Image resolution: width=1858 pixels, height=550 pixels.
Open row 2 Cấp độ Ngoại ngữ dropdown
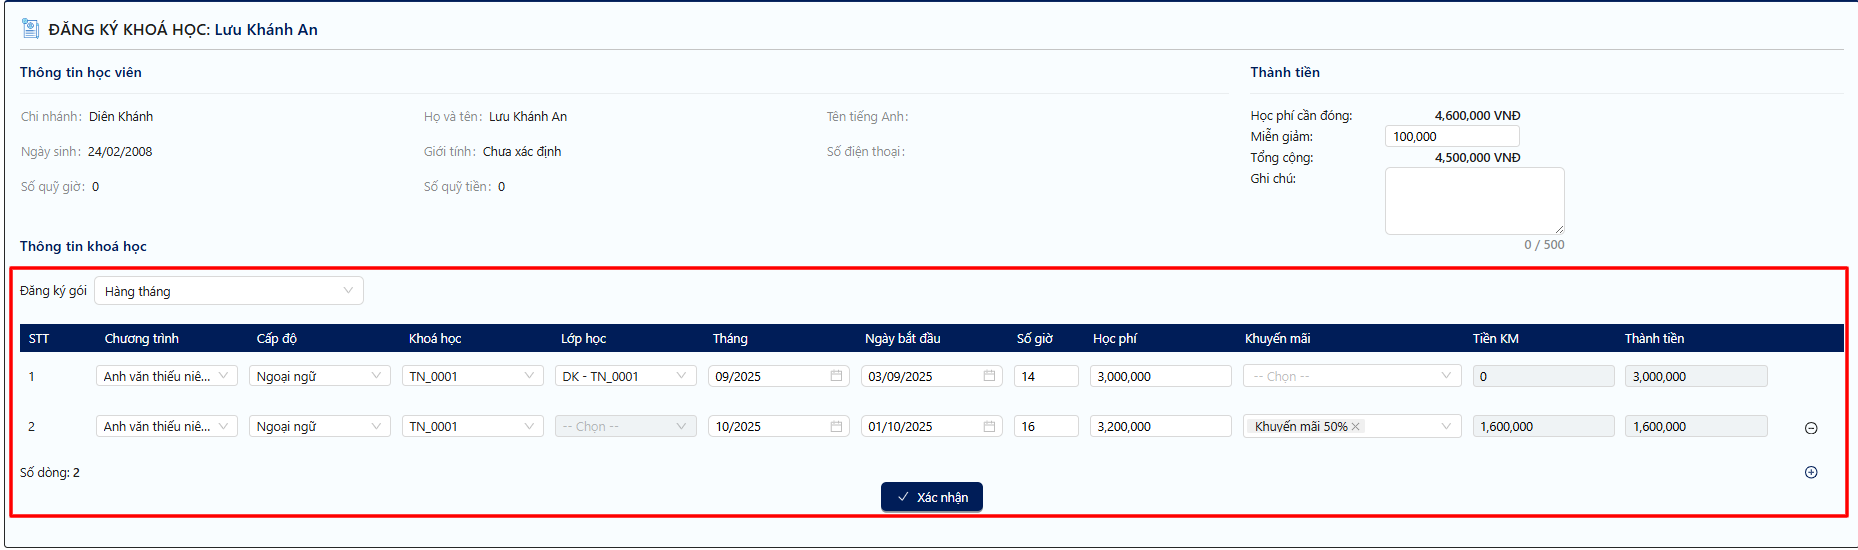pos(319,426)
